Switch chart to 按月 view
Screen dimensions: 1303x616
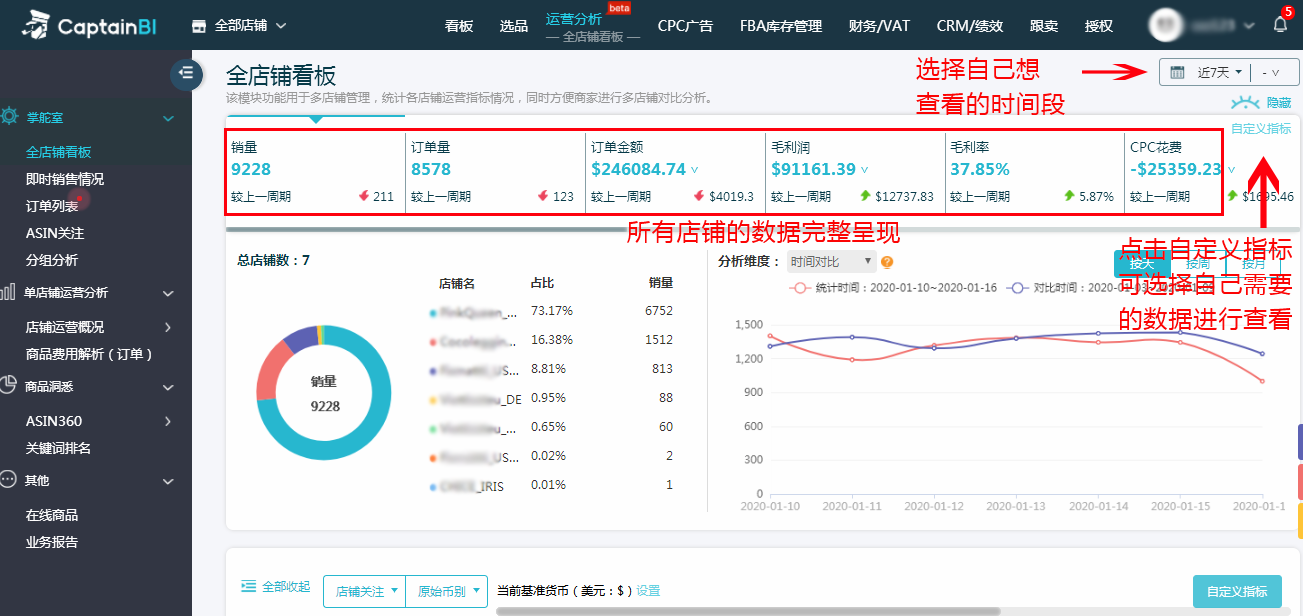[x=1254, y=264]
